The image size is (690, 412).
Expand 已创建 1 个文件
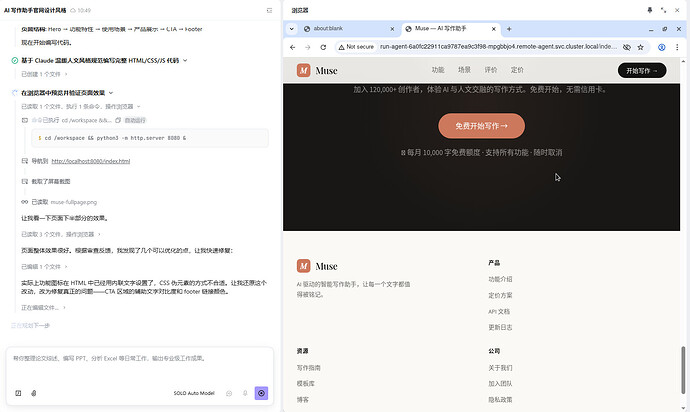point(44,74)
